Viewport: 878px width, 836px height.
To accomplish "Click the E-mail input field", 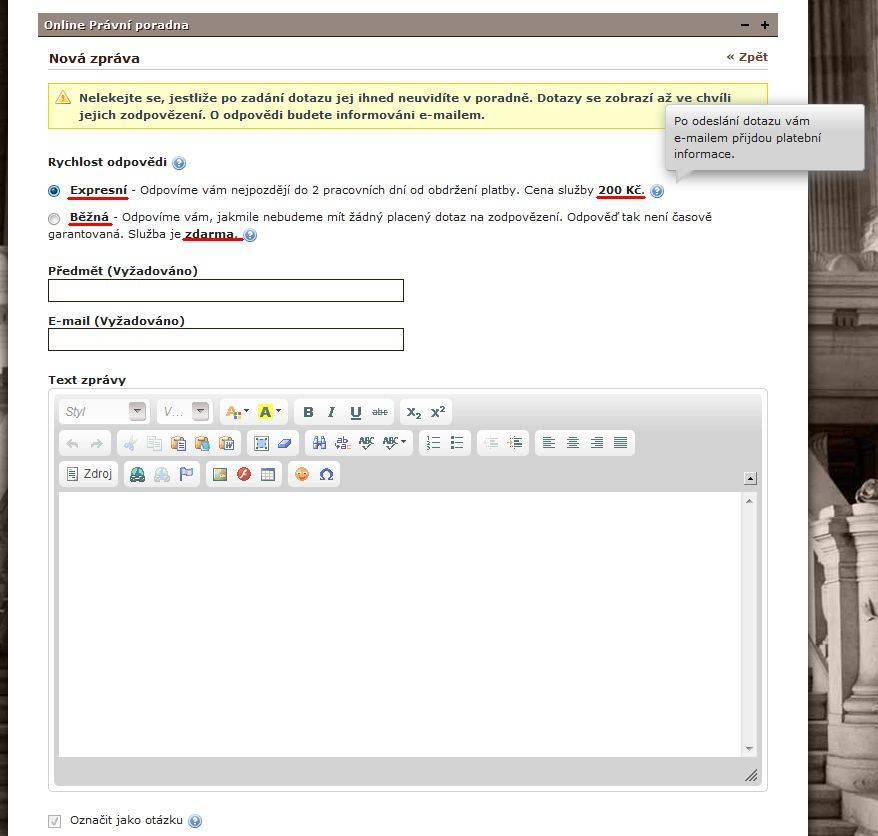I will pos(226,340).
